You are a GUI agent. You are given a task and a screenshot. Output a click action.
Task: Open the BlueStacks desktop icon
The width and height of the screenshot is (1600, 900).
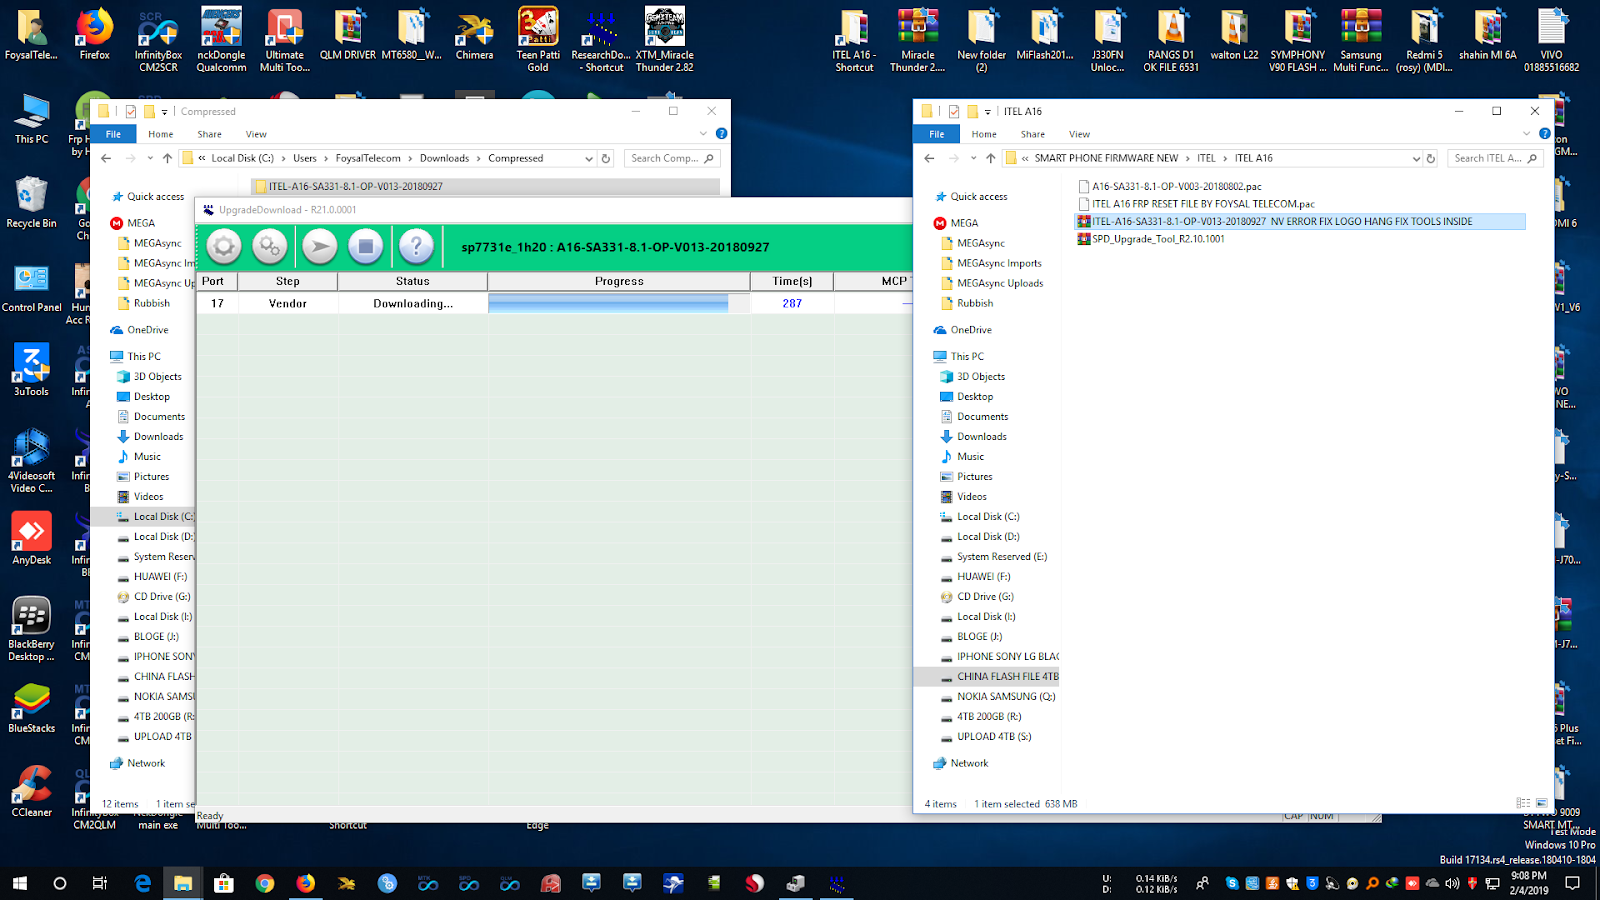click(31, 707)
